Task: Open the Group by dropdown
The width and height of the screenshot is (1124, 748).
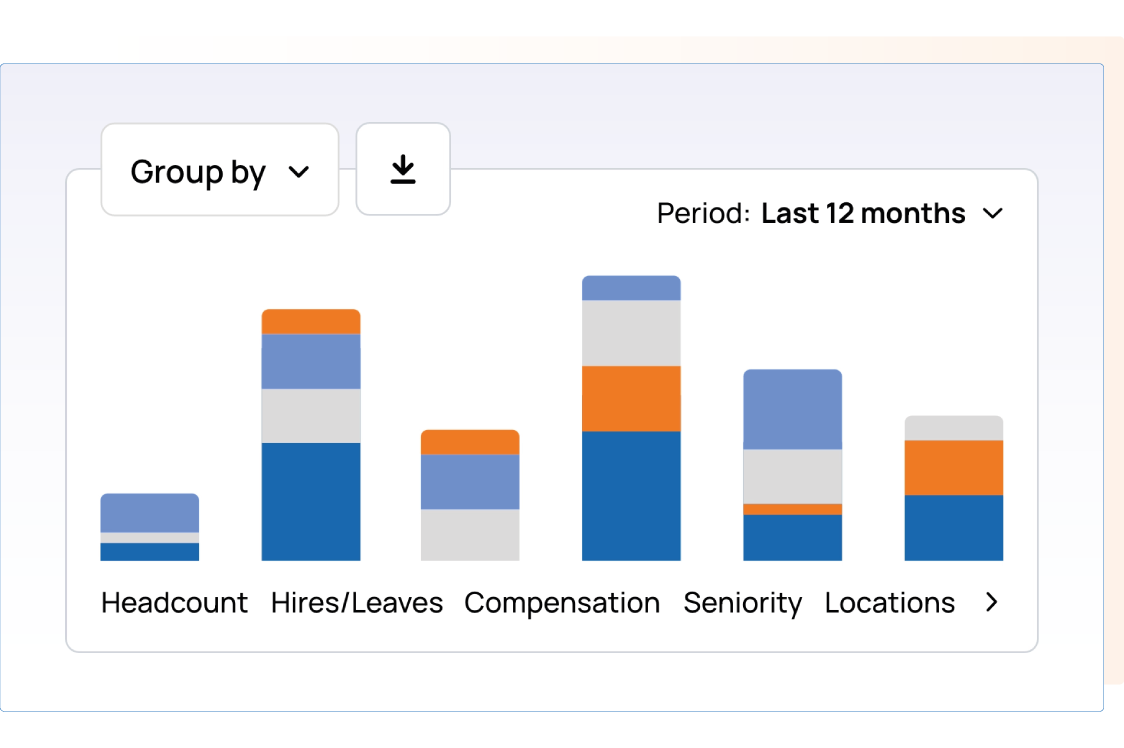Action: 220,171
